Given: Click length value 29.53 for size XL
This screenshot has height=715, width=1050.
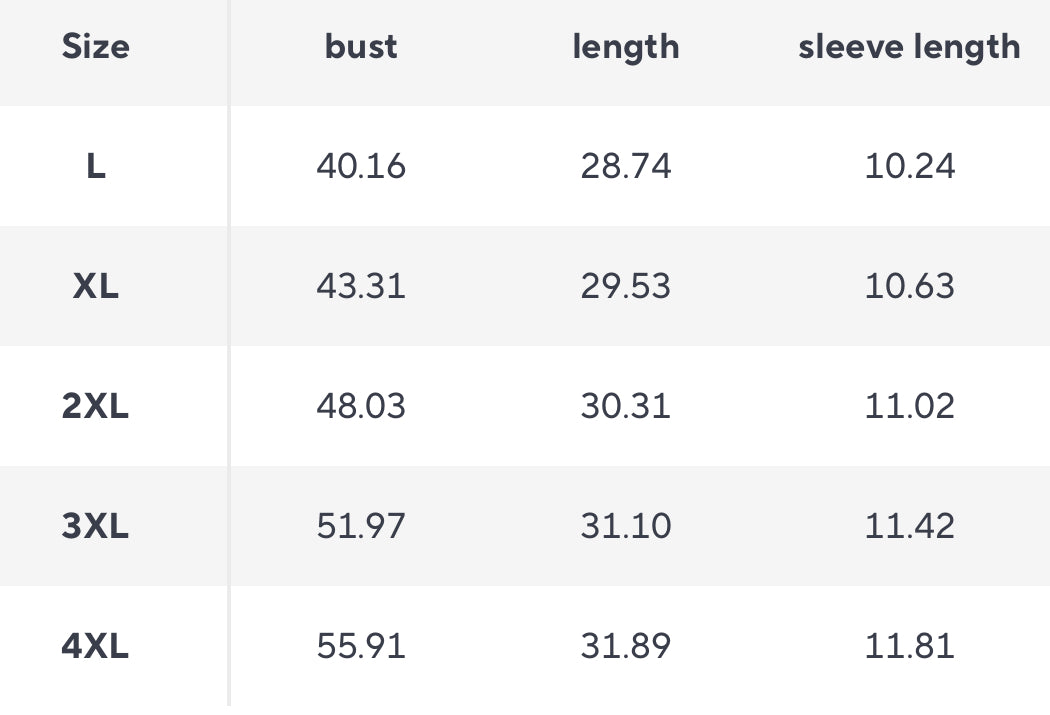Looking at the screenshot, I should [x=626, y=286].
